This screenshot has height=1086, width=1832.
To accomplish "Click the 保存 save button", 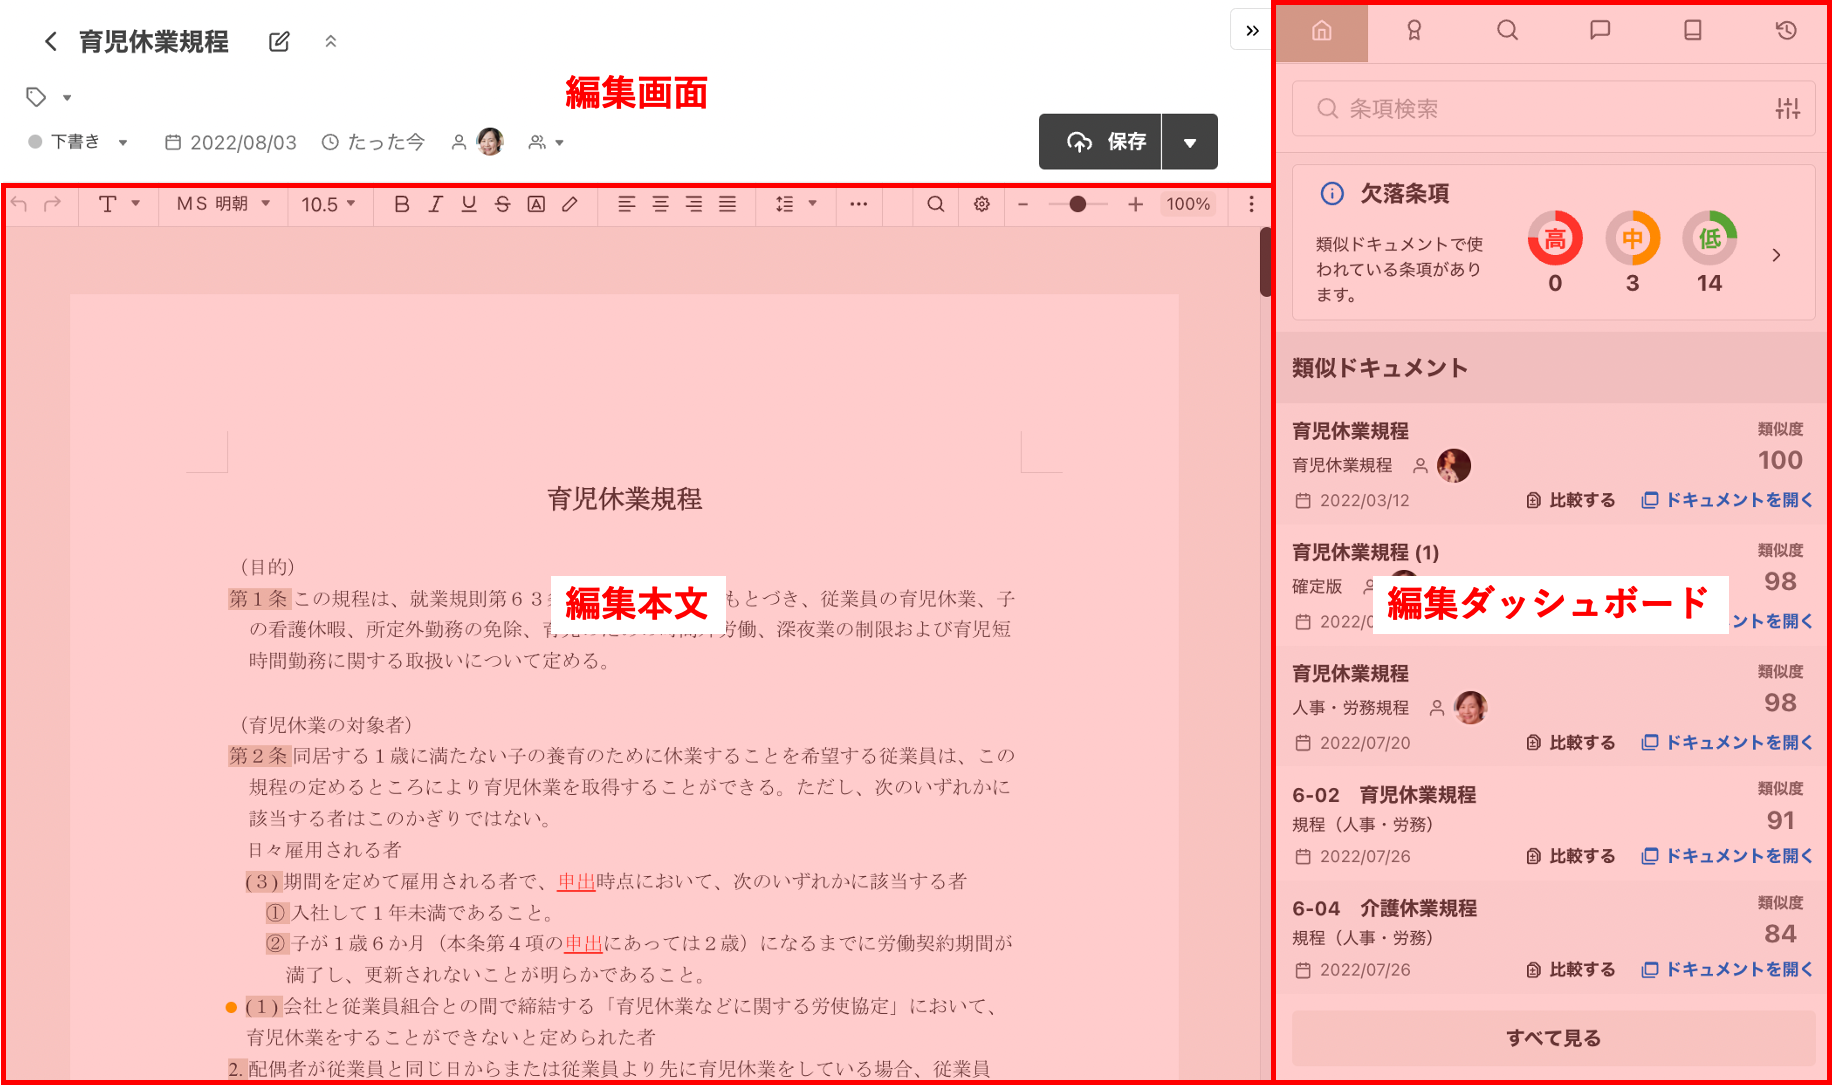I will click(1101, 142).
